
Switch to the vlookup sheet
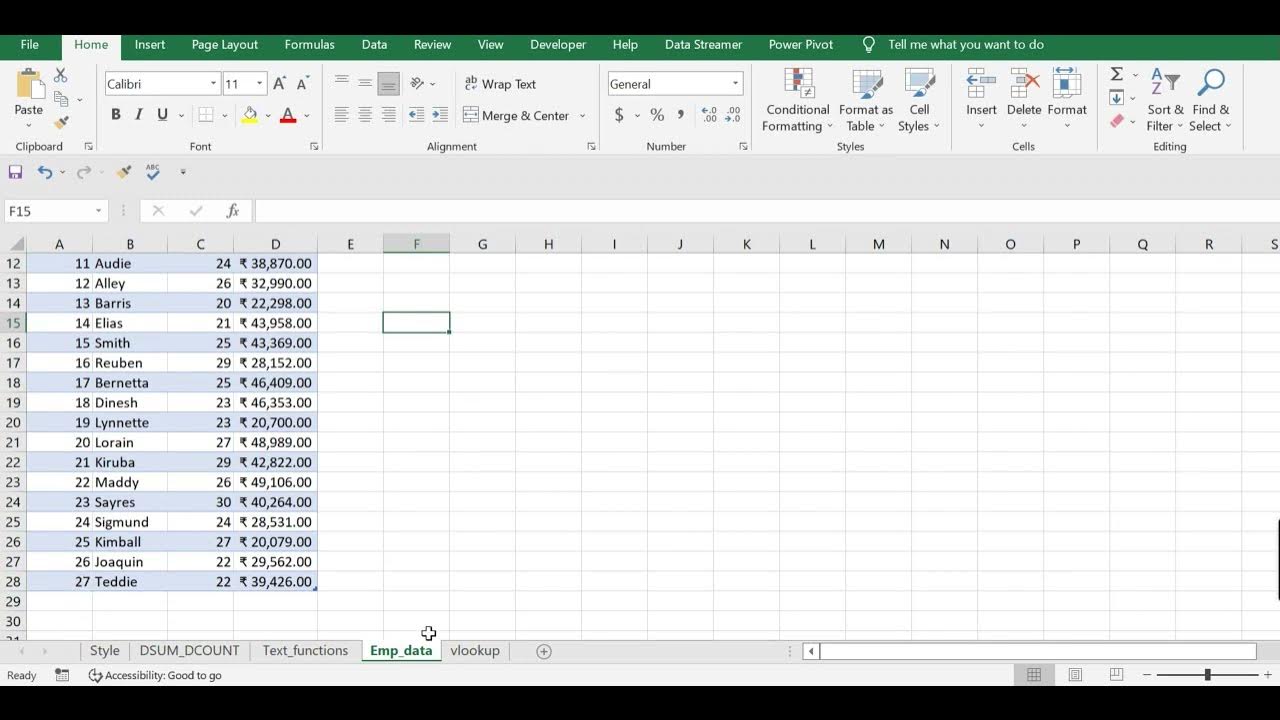(x=475, y=651)
